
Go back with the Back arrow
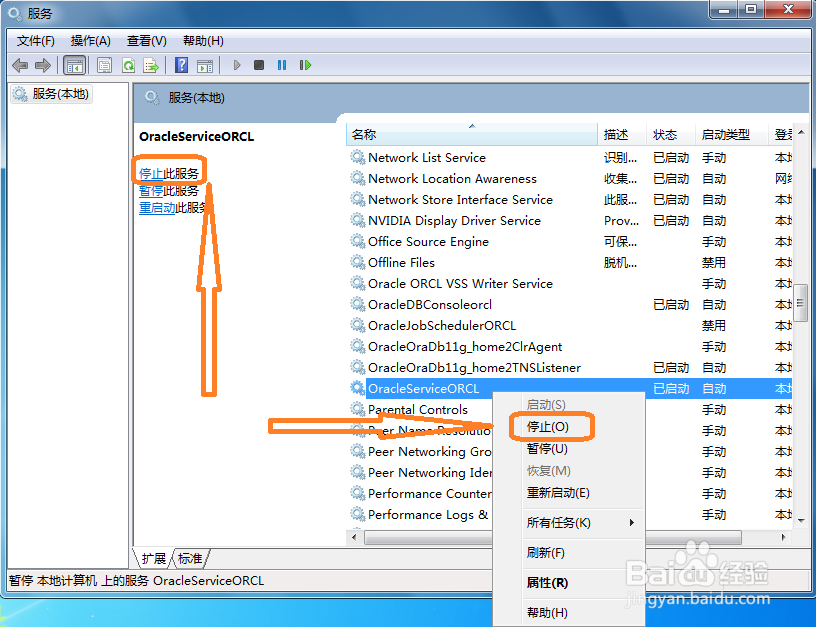[x=20, y=66]
